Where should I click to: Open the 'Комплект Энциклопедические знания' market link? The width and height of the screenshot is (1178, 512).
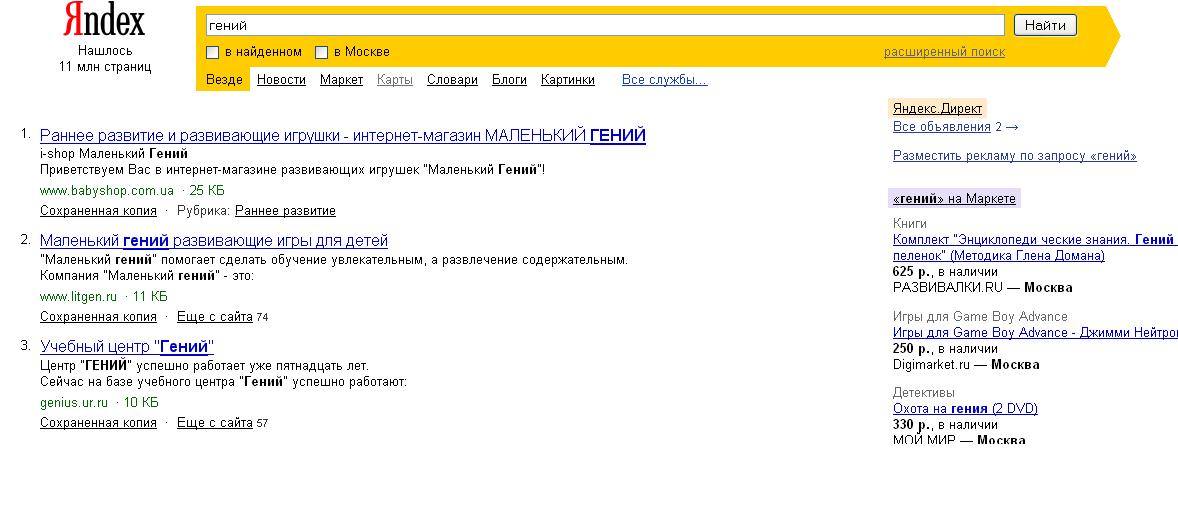pos(1035,248)
